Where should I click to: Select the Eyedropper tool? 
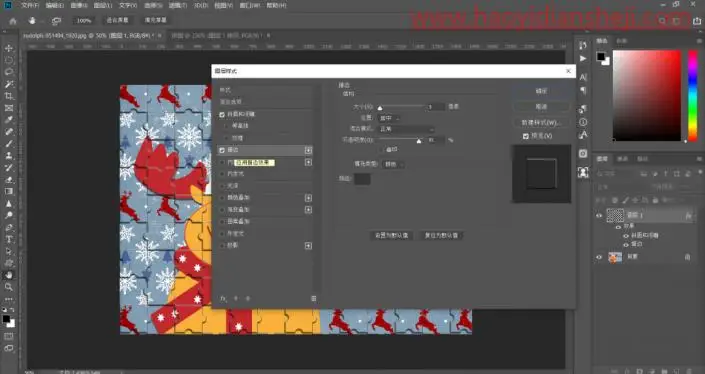pyautogui.click(x=9, y=120)
